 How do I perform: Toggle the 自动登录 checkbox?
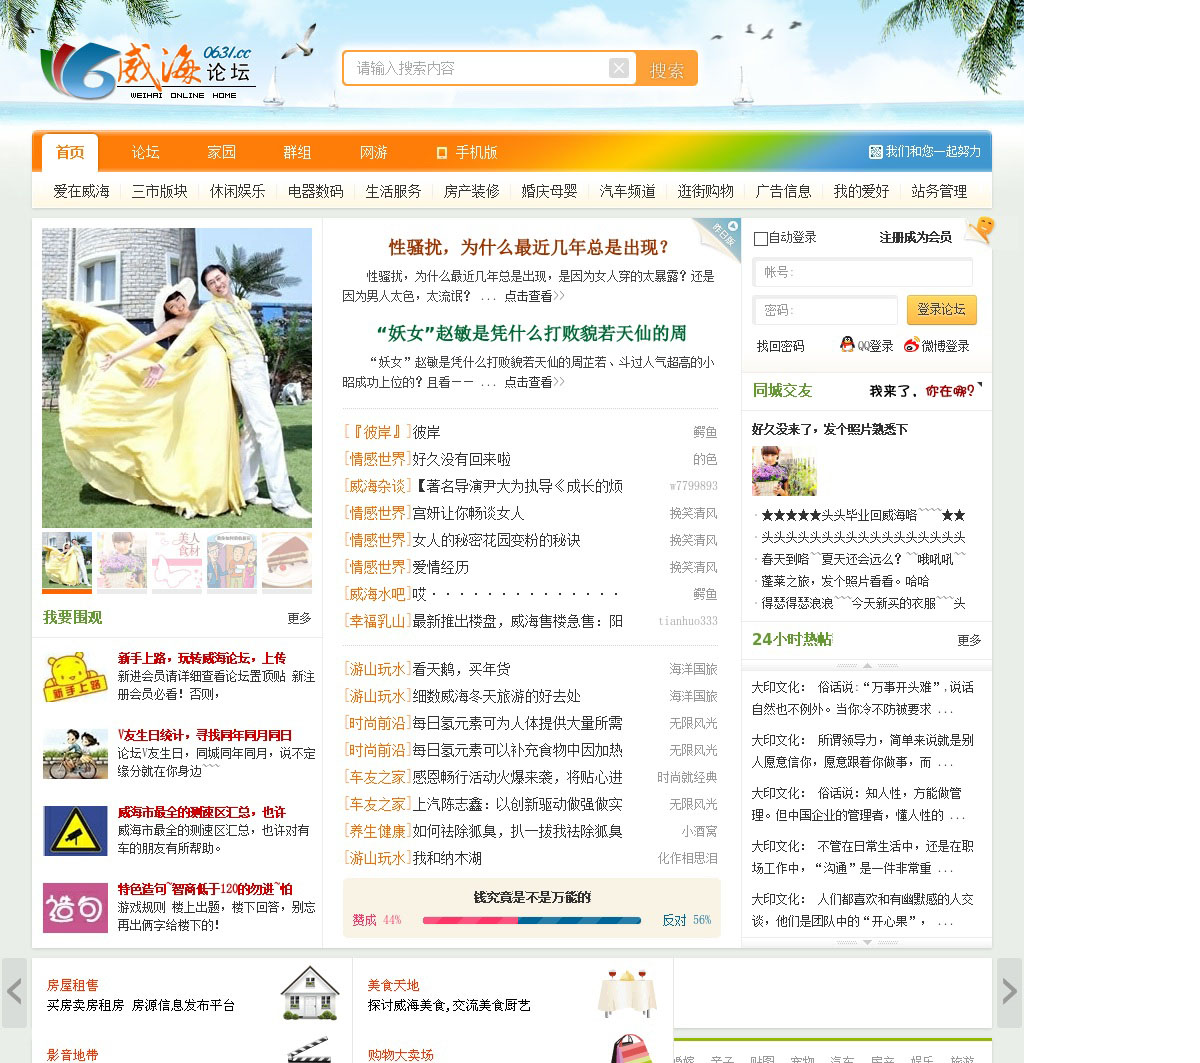[x=761, y=239]
